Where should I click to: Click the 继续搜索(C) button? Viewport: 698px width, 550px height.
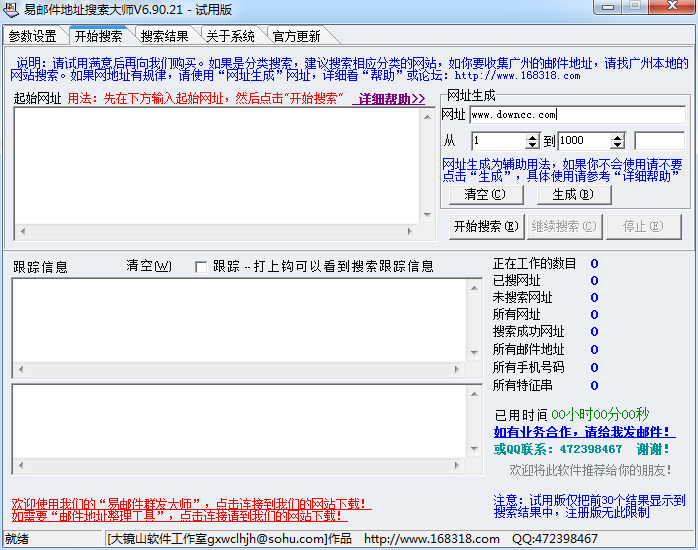click(564, 226)
